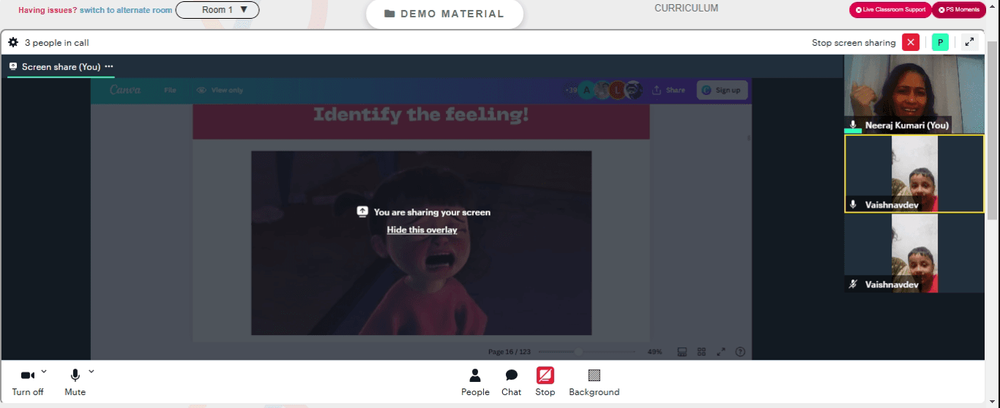1000x408 pixels.
Task: Click Canva Sign up button
Action: click(x=722, y=90)
